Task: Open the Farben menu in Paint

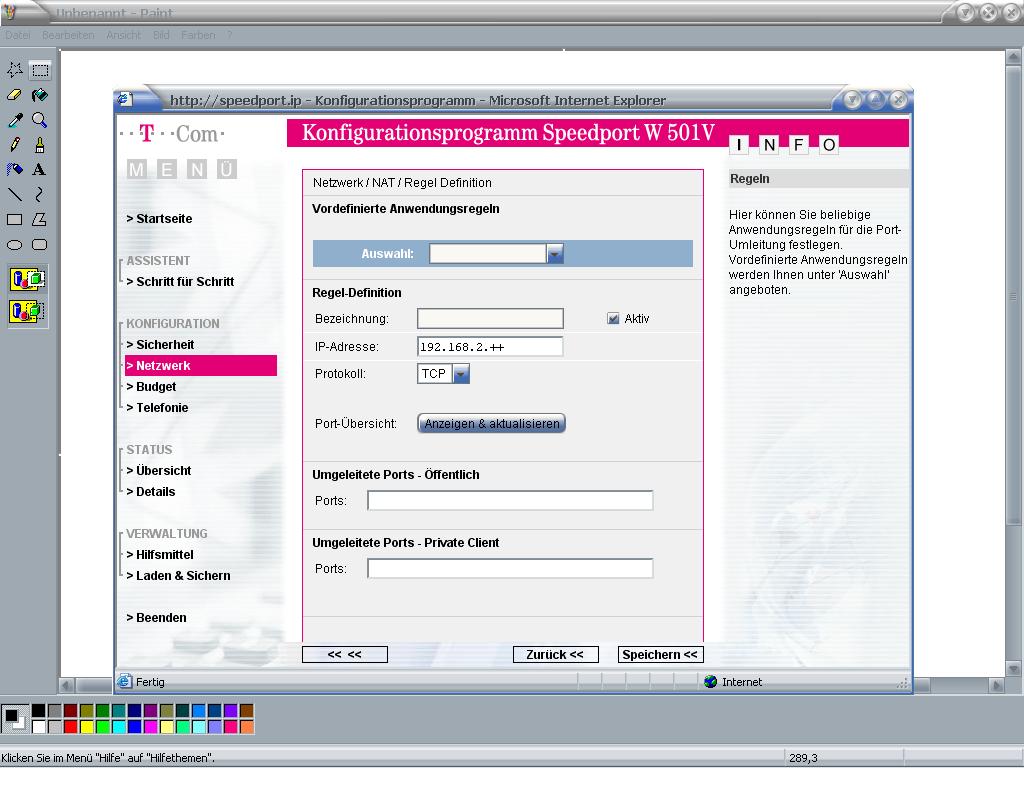Action: pos(198,35)
